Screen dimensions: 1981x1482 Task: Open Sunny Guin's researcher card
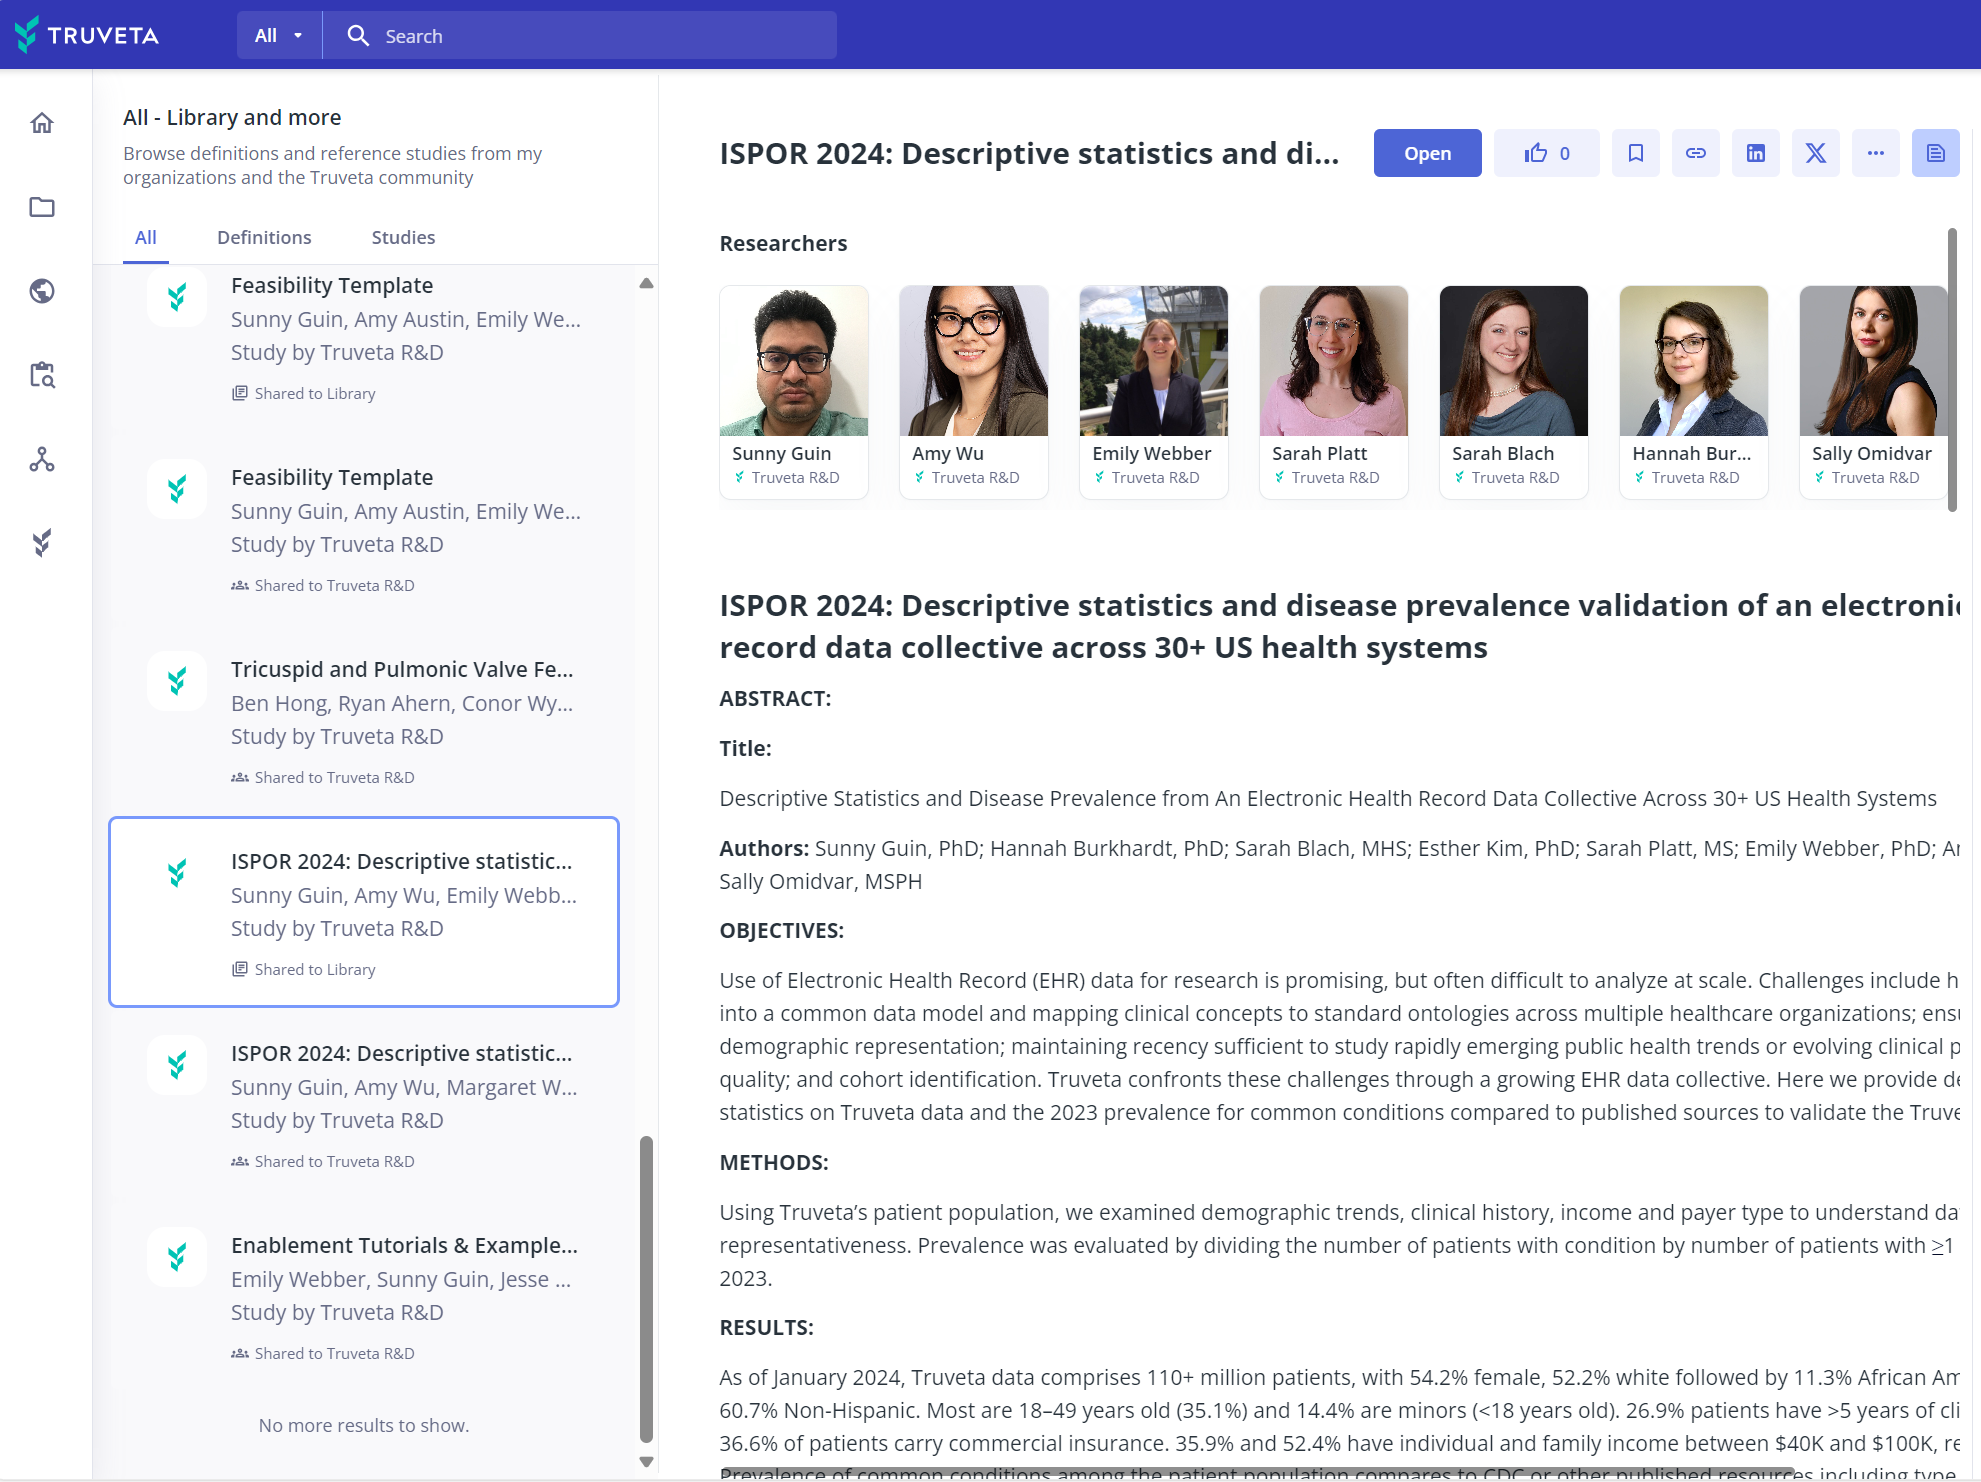click(x=794, y=392)
